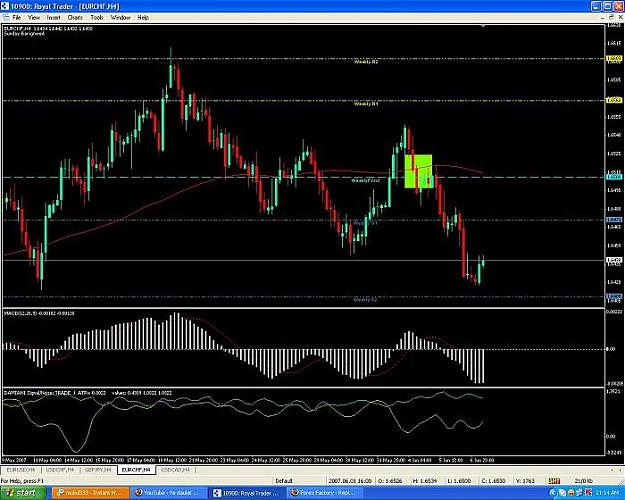Image resolution: width=625 pixels, height=500 pixels.
Task: Click the Weekly R1 line label
Action: coord(366,104)
